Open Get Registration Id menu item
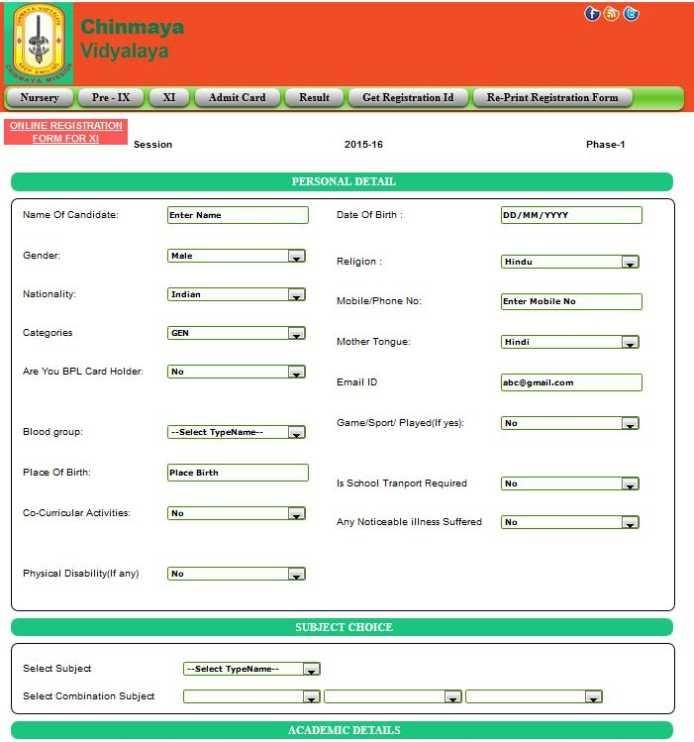The height and width of the screenshot is (742, 694). coord(408,97)
